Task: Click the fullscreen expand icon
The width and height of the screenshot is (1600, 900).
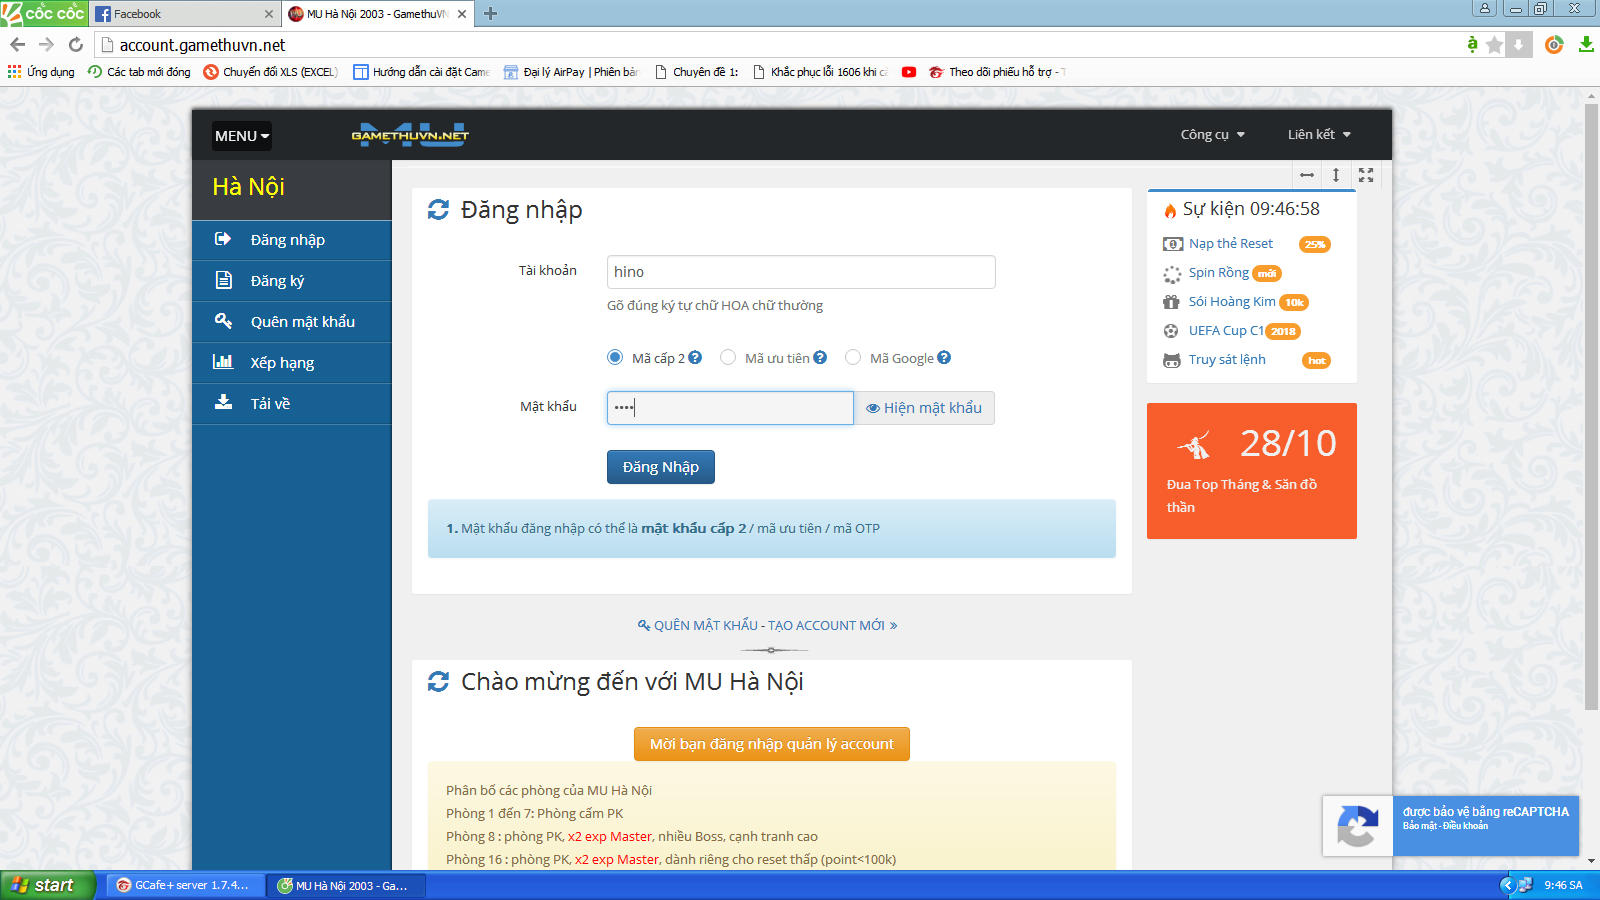Action: click(x=1366, y=175)
